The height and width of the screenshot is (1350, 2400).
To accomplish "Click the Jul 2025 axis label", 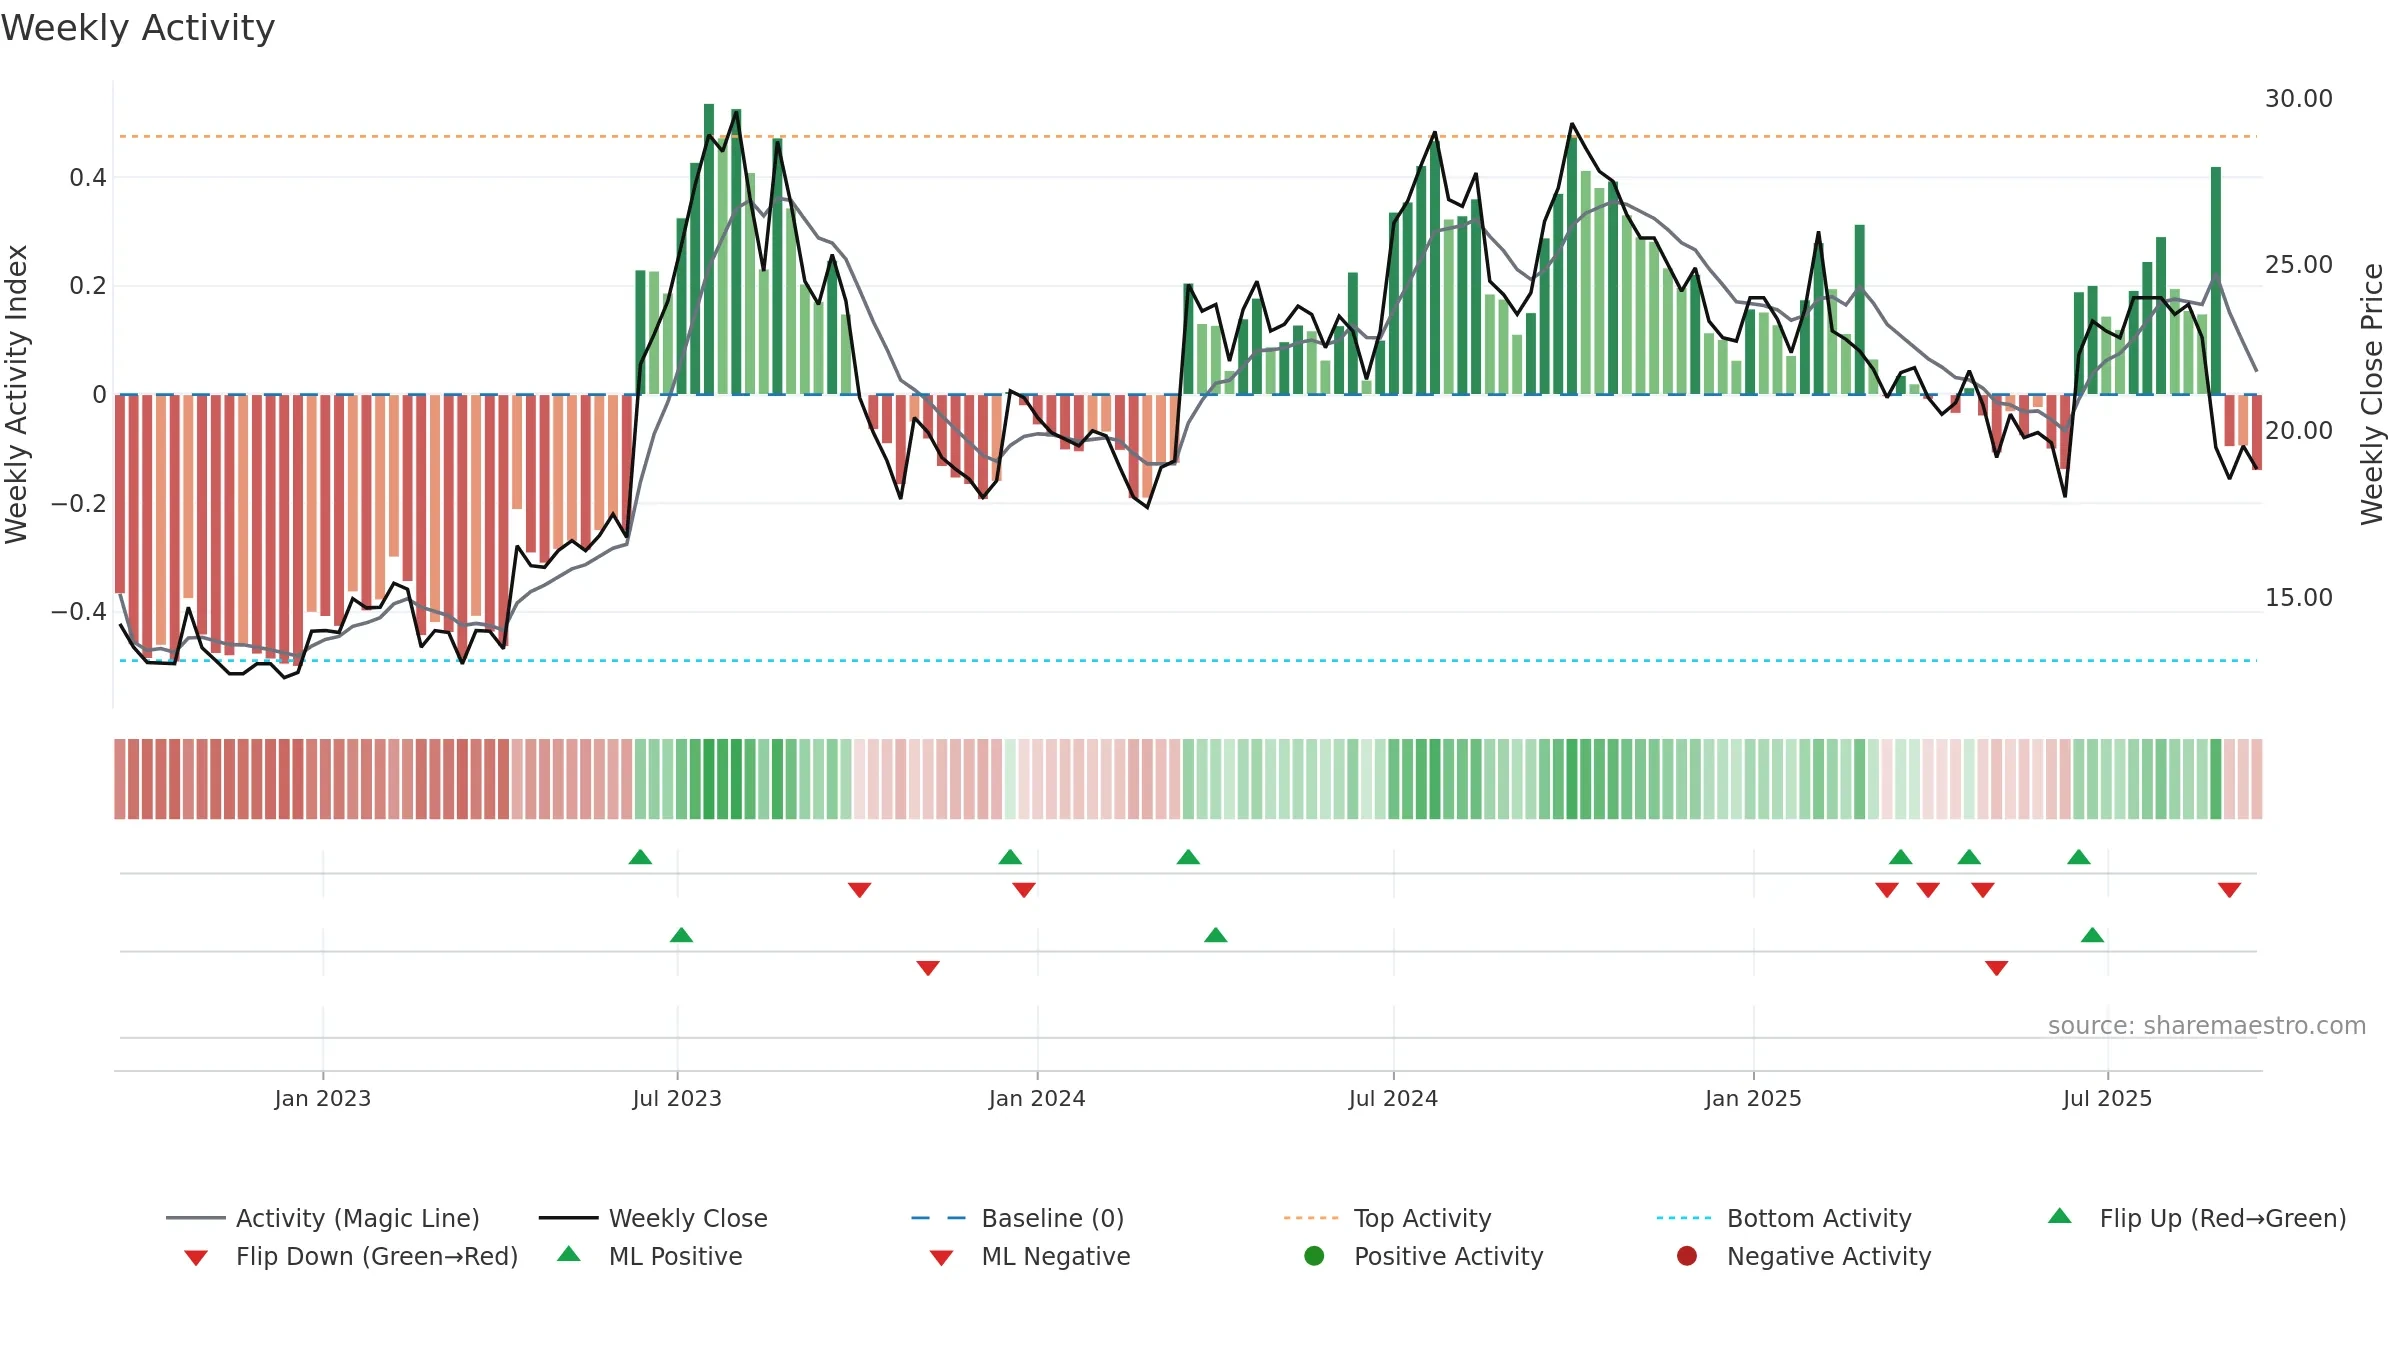I will click(2107, 1099).
